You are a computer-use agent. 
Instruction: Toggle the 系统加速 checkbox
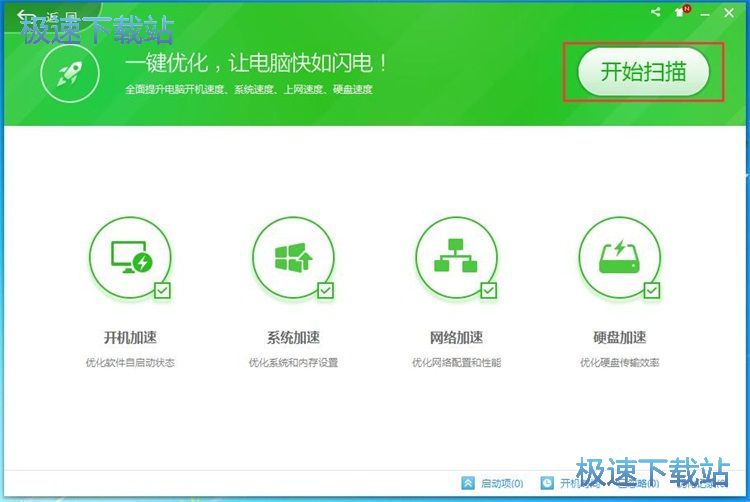(x=325, y=291)
